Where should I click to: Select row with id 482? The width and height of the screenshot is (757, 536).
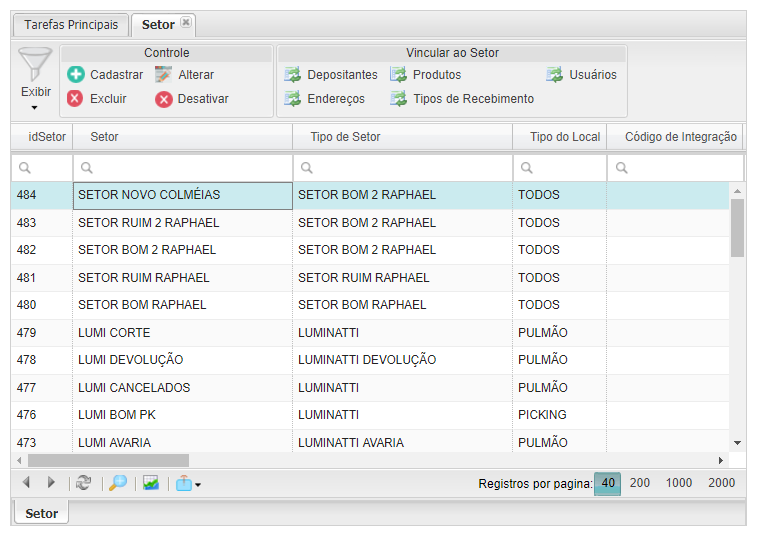coord(370,250)
